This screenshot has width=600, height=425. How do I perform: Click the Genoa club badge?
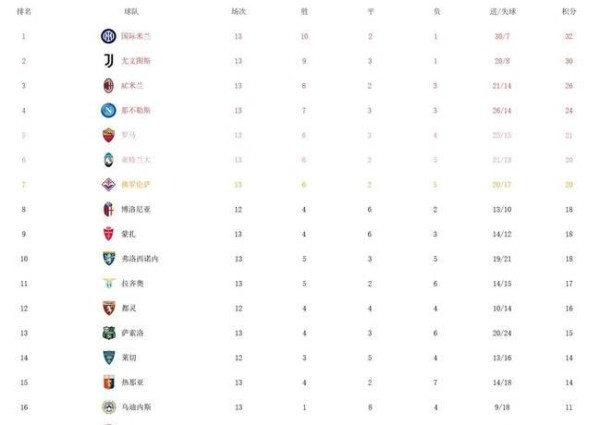108,382
